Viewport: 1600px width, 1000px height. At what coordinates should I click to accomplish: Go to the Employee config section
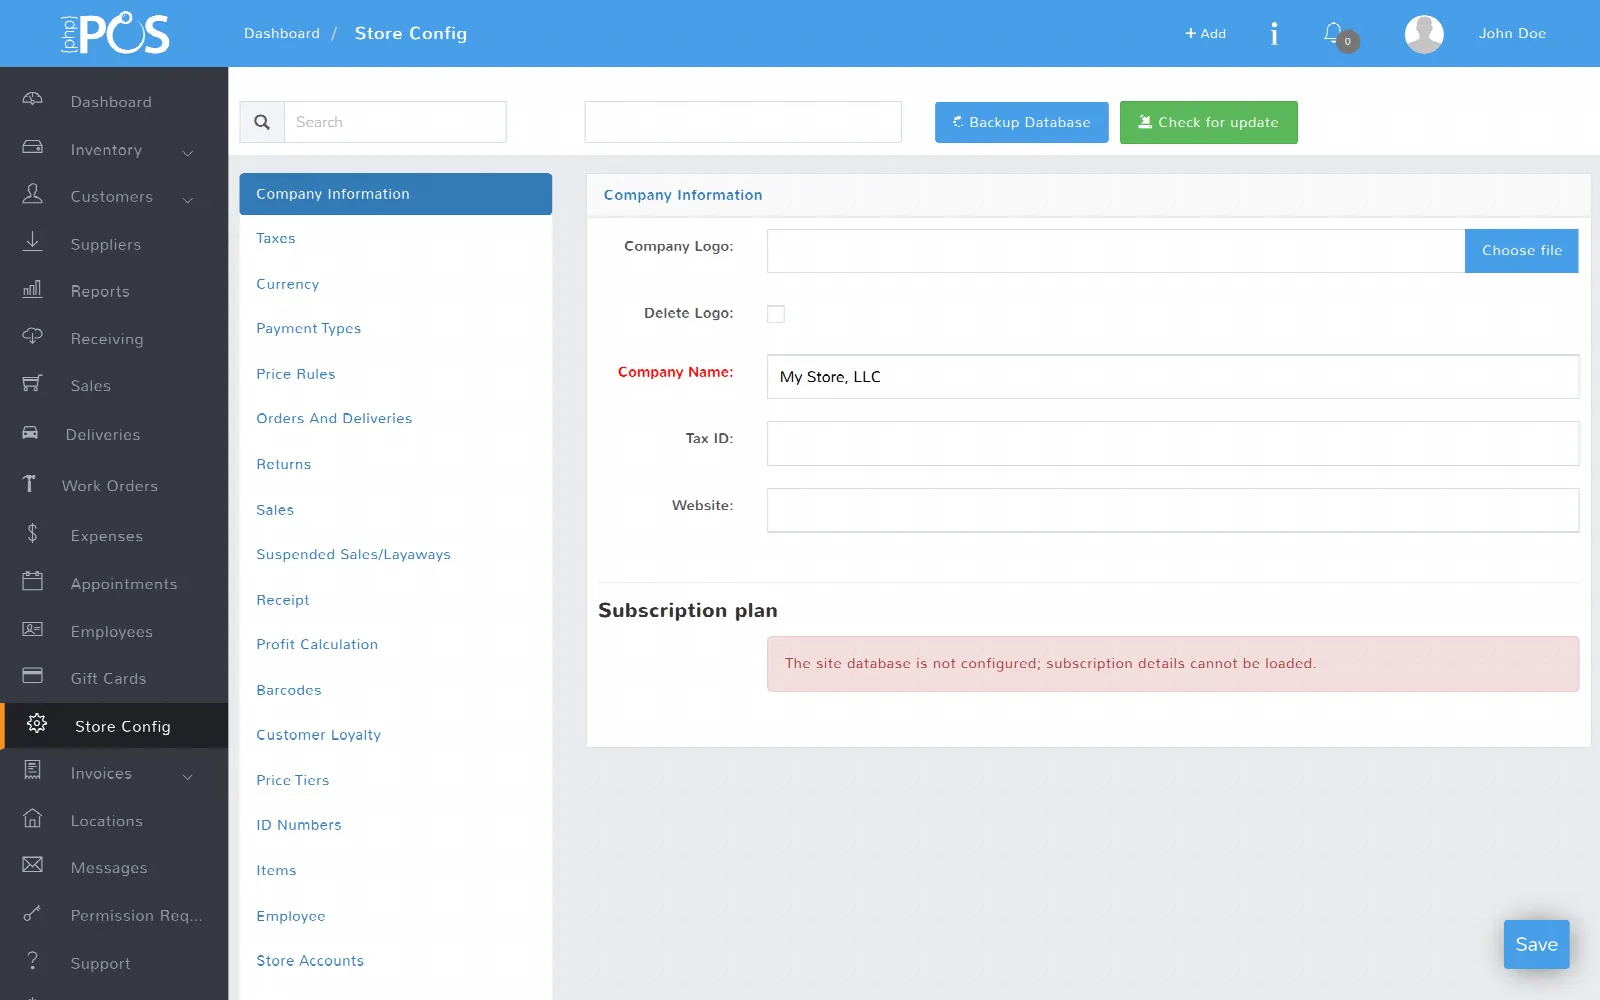(291, 916)
